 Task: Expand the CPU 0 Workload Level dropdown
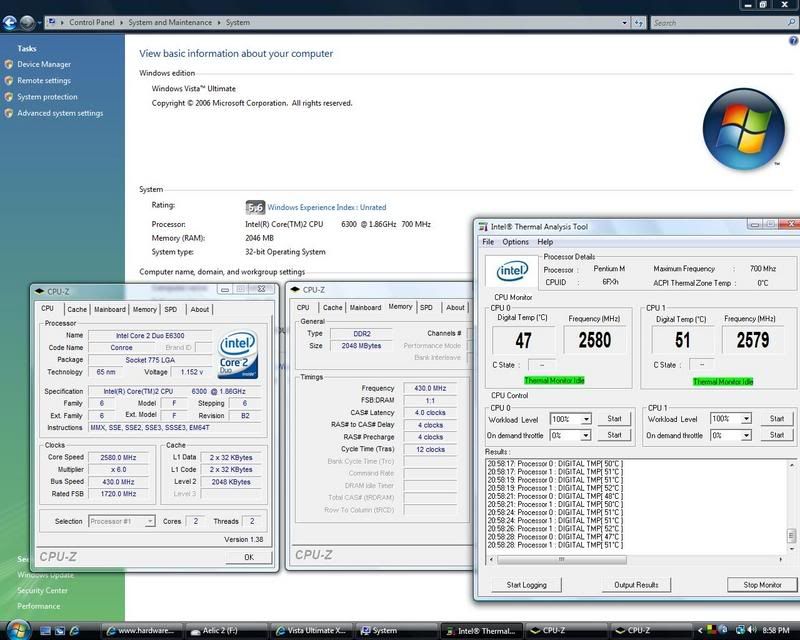click(586, 419)
